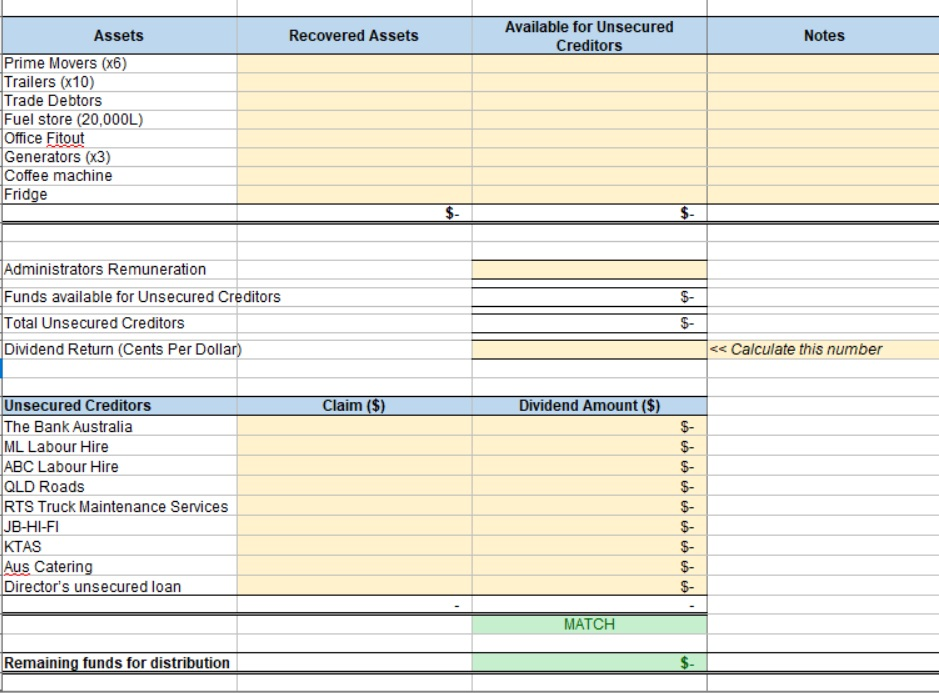
Task: Click the Administrators Remuneration label
Action: (x=105, y=270)
